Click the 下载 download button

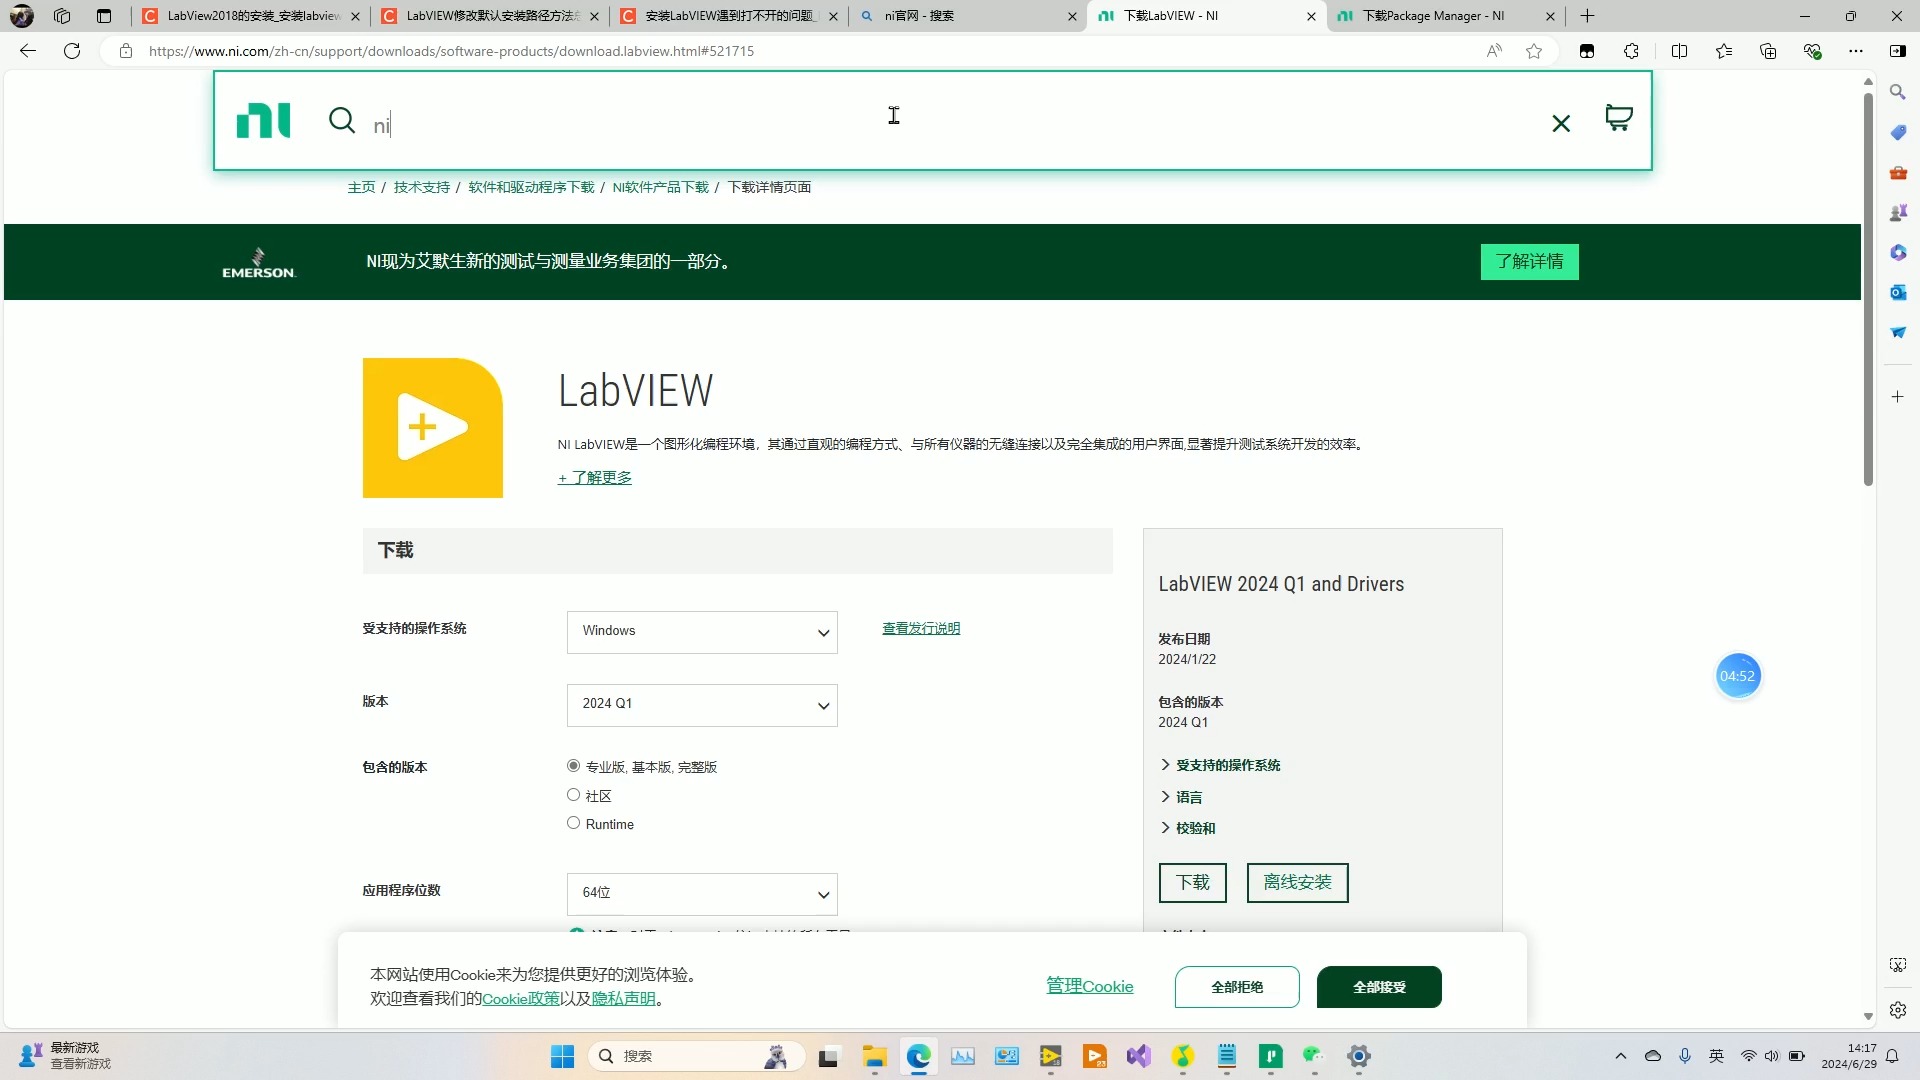(x=1193, y=883)
